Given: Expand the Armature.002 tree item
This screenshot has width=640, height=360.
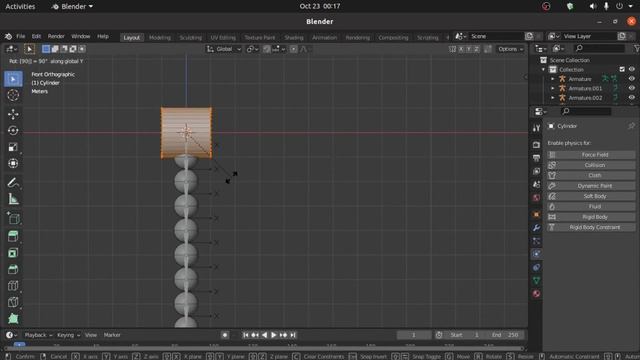Looking at the screenshot, I should coord(553,98).
